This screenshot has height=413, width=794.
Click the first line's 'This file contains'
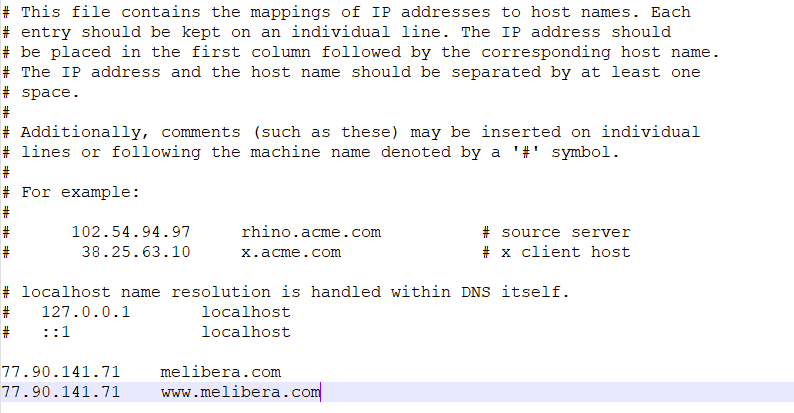pos(110,12)
